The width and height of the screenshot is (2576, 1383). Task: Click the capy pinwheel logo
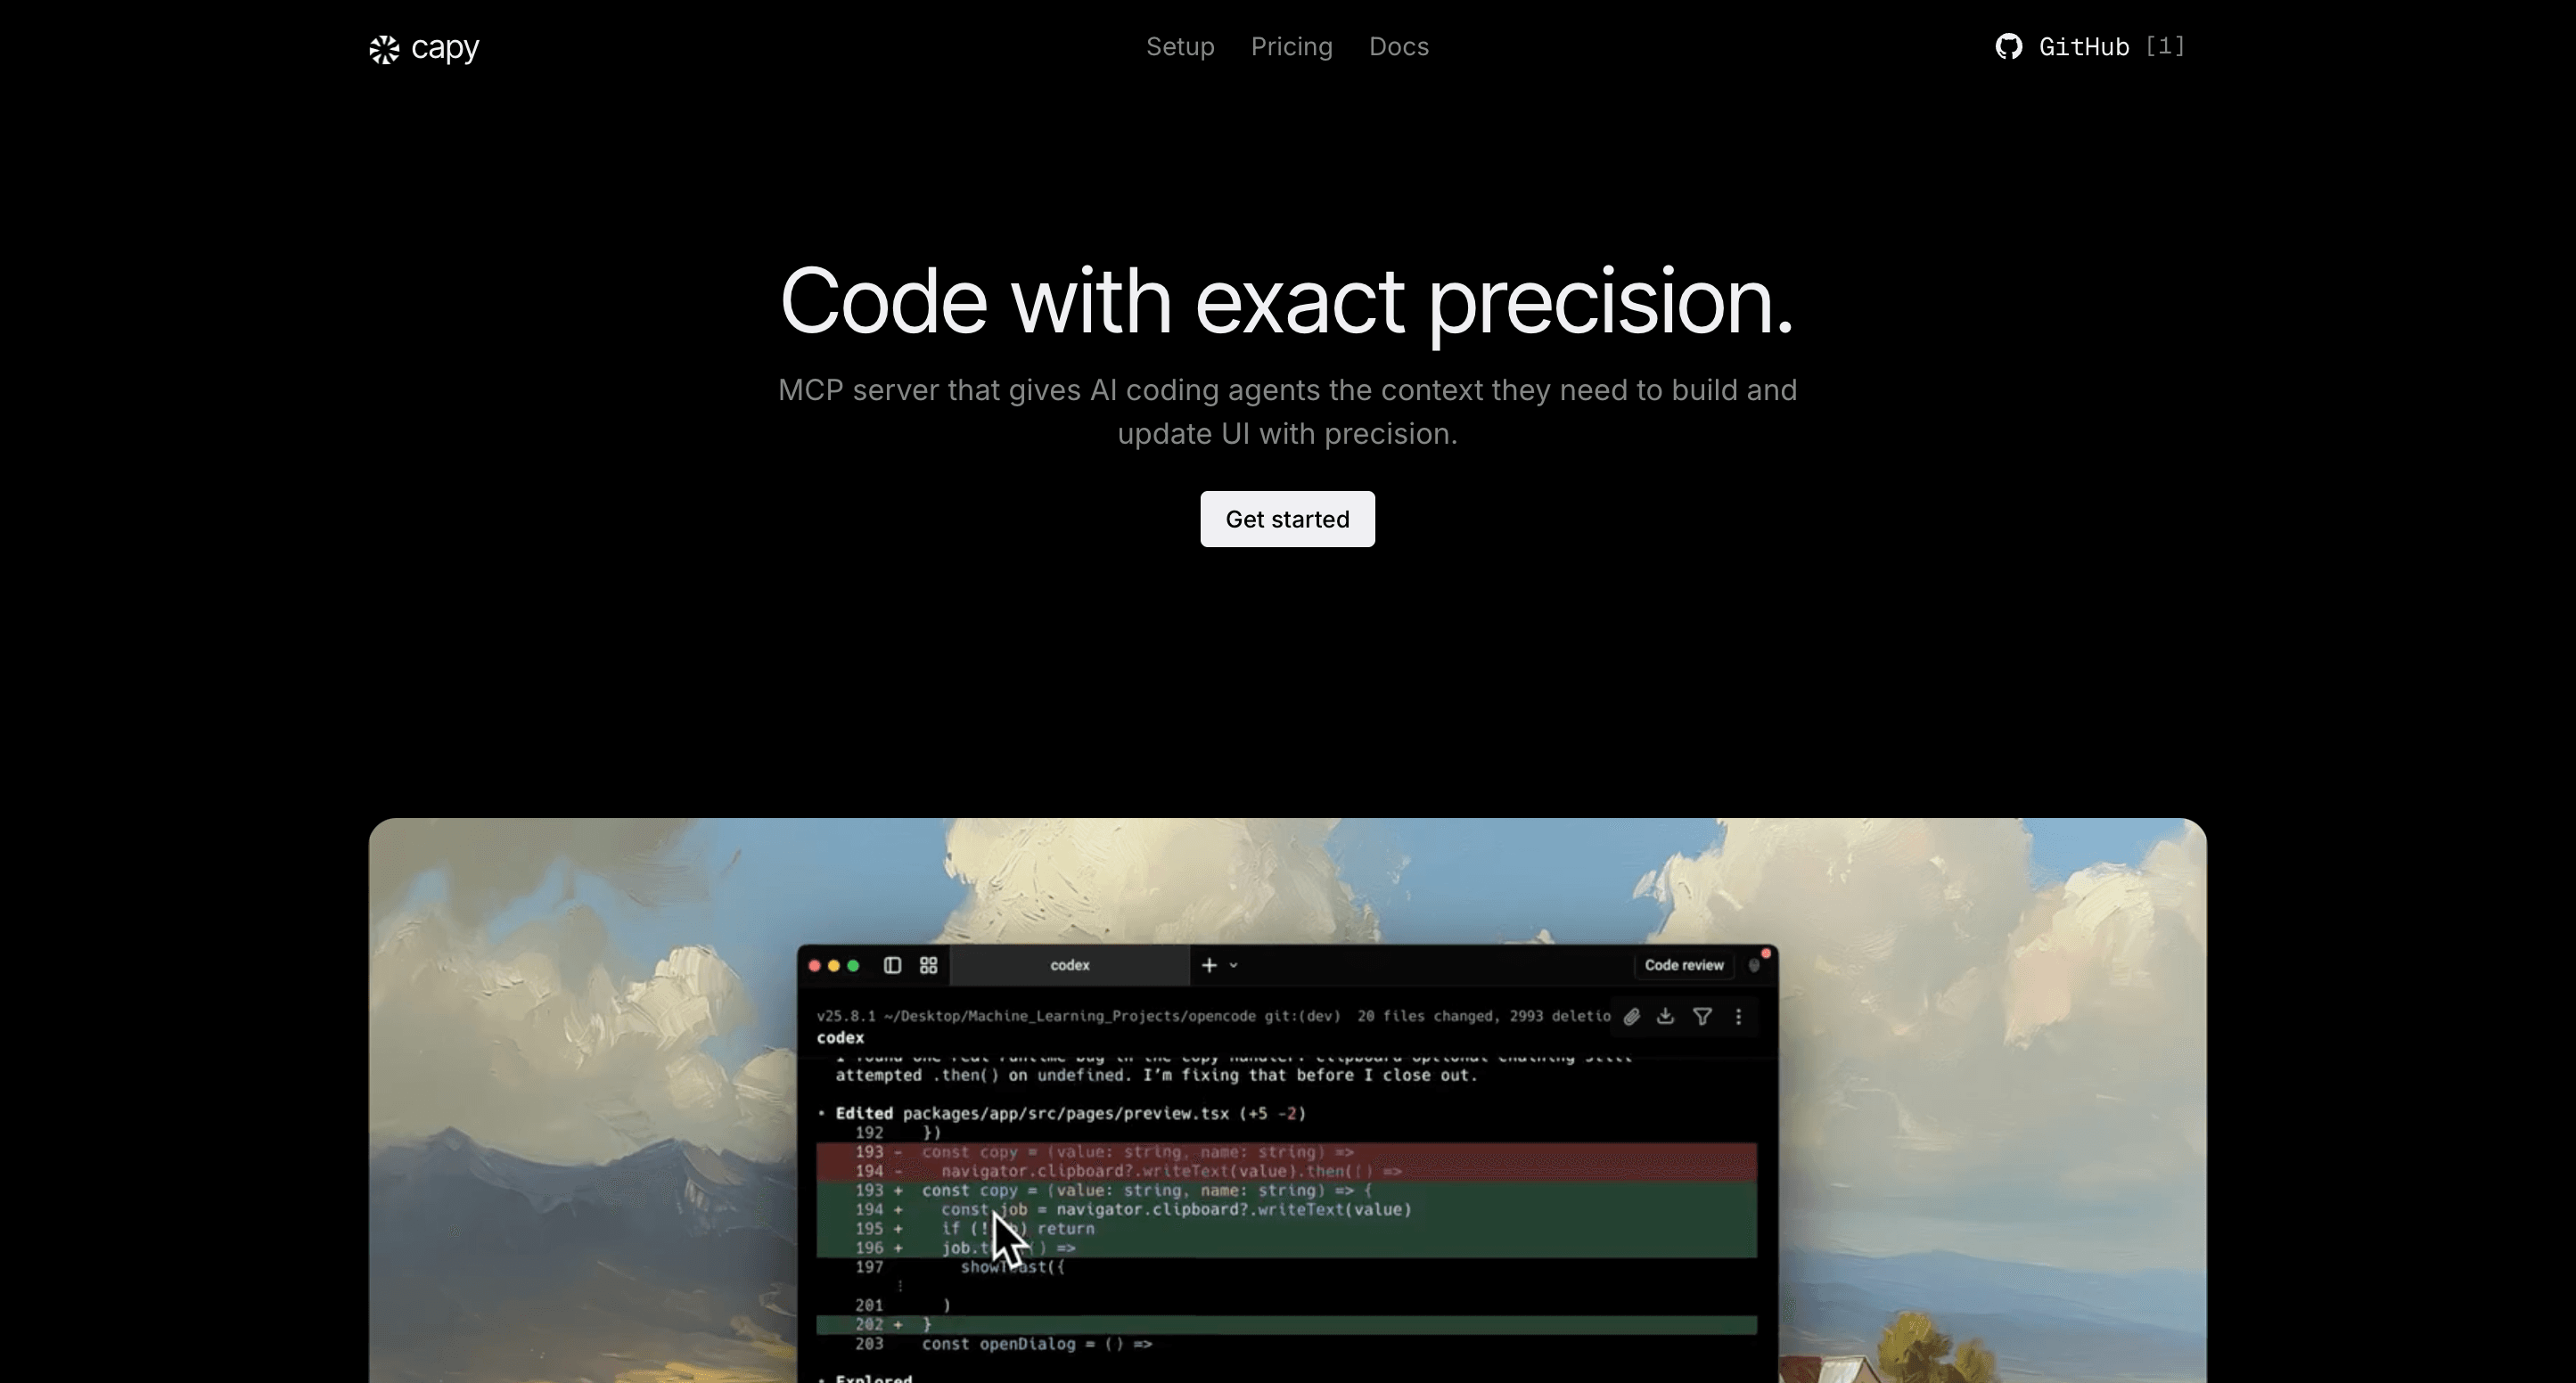click(384, 47)
